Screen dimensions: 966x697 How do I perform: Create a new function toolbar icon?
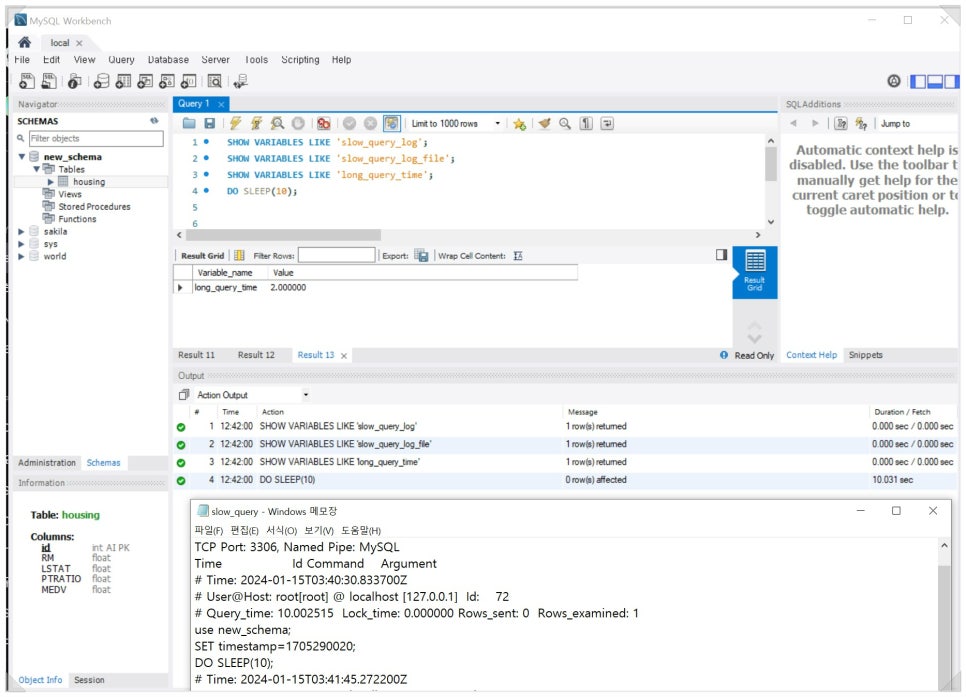[189, 81]
